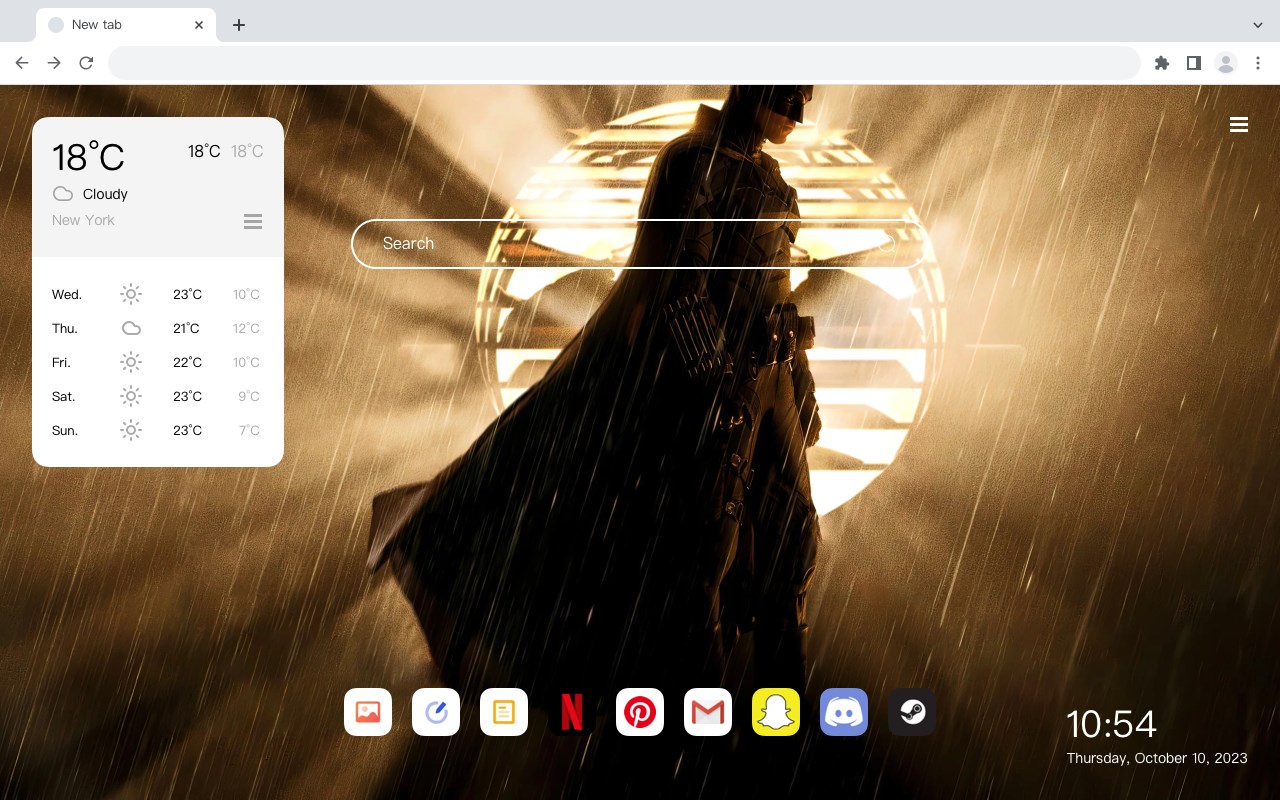1280x800 pixels.
Task: Click the browser address bar
Action: point(624,63)
